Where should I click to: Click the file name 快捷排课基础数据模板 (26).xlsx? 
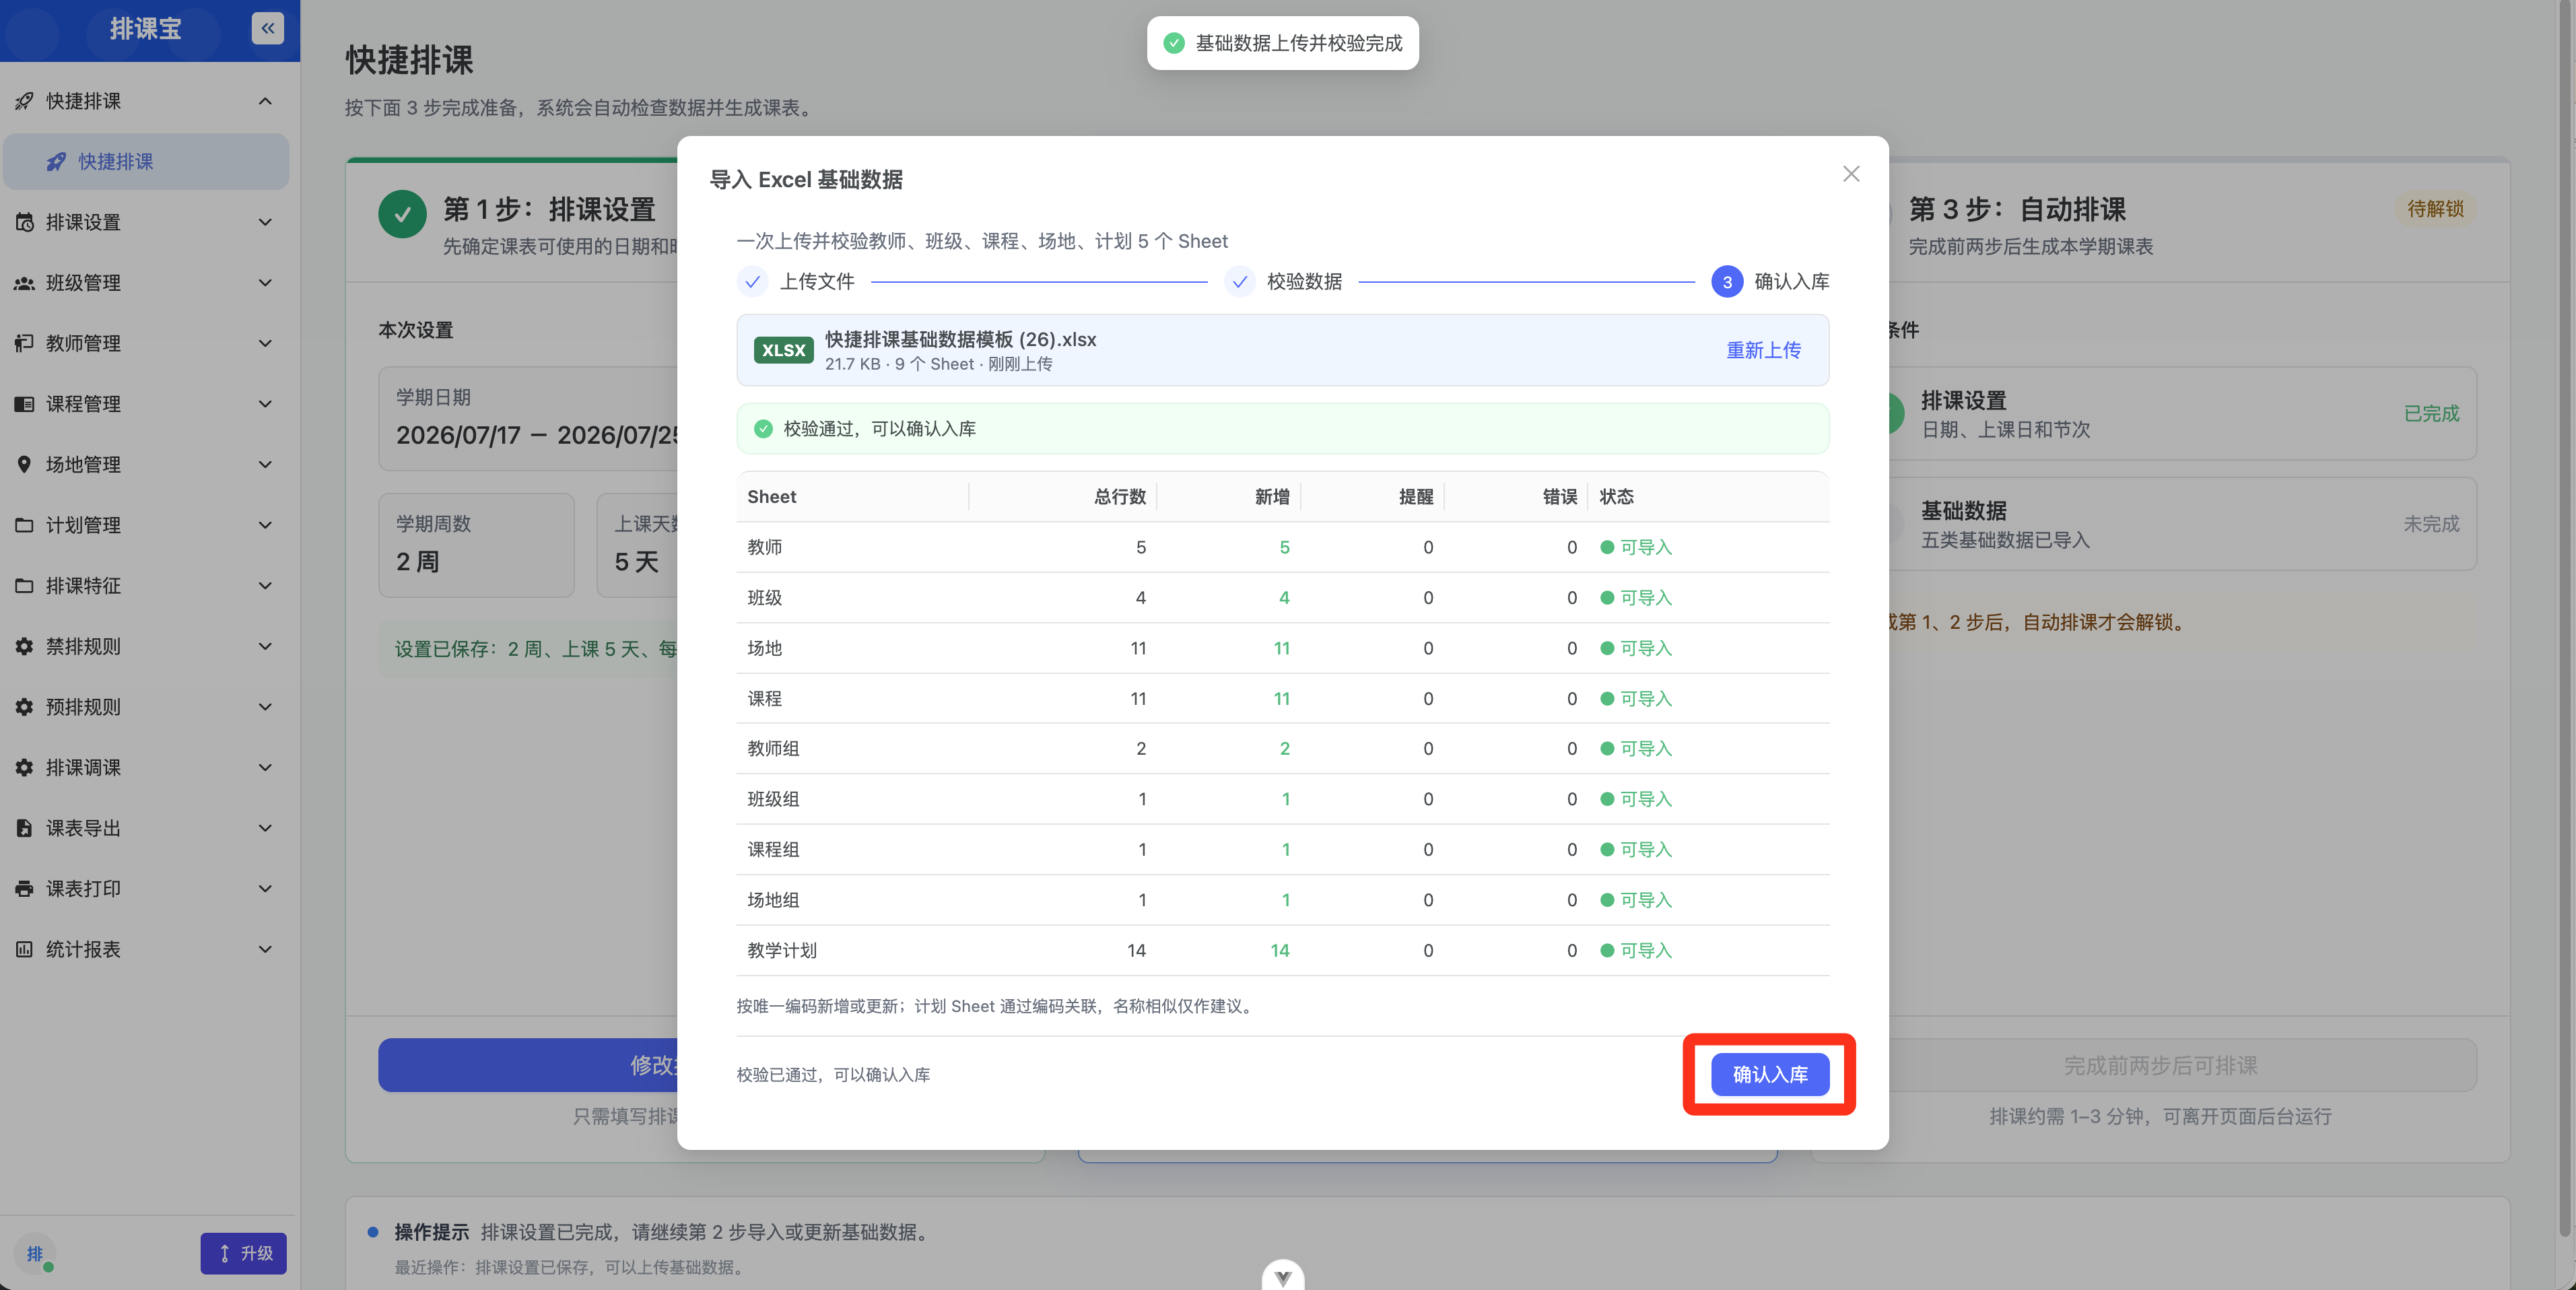pos(960,339)
